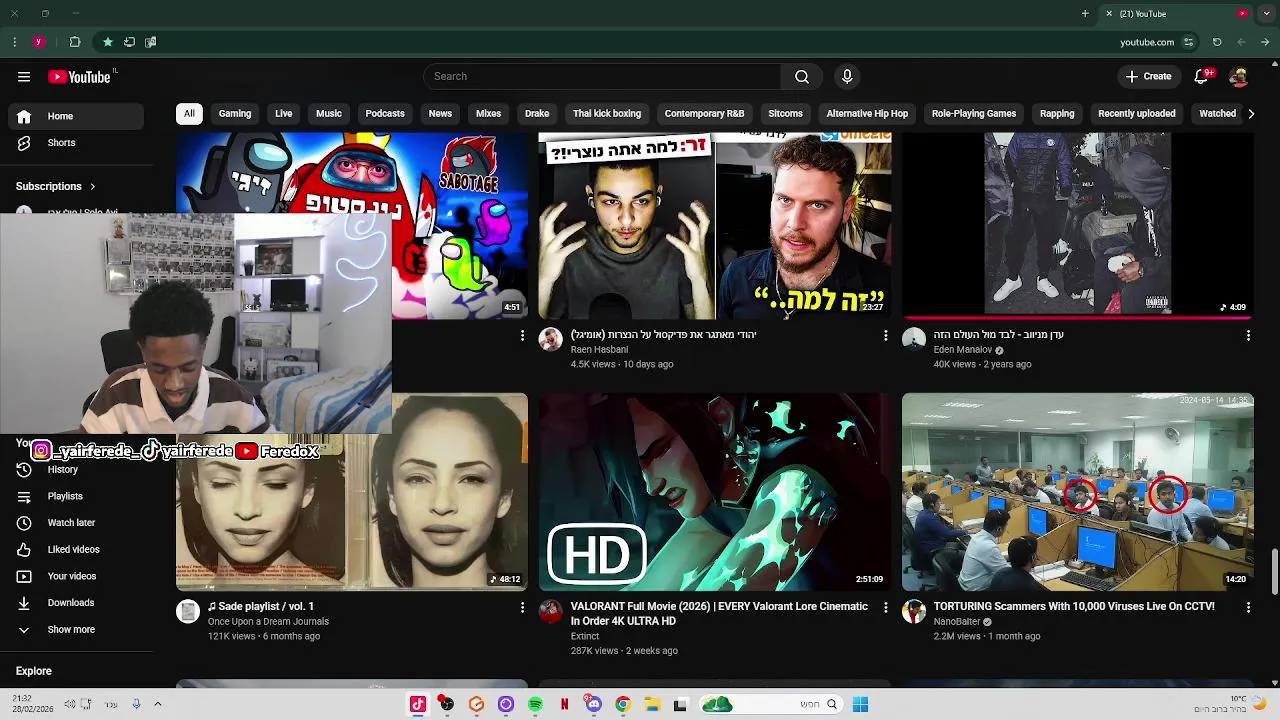Go to Home in the sidebar
This screenshot has width=1280, height=720.
tap(76, 116)
